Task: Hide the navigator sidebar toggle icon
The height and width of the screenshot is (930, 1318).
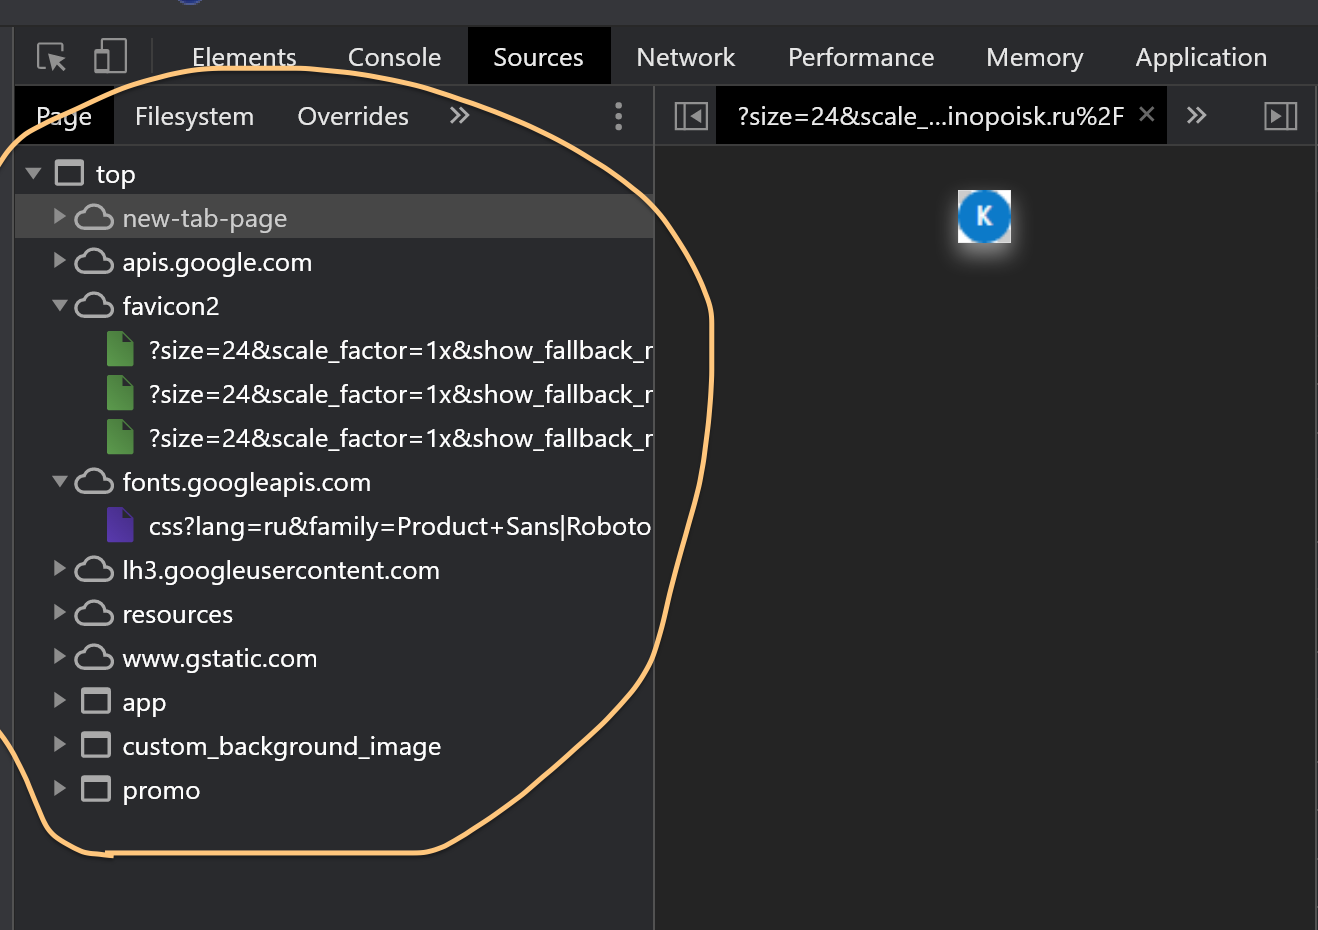Action: click(x=691, y=116)
